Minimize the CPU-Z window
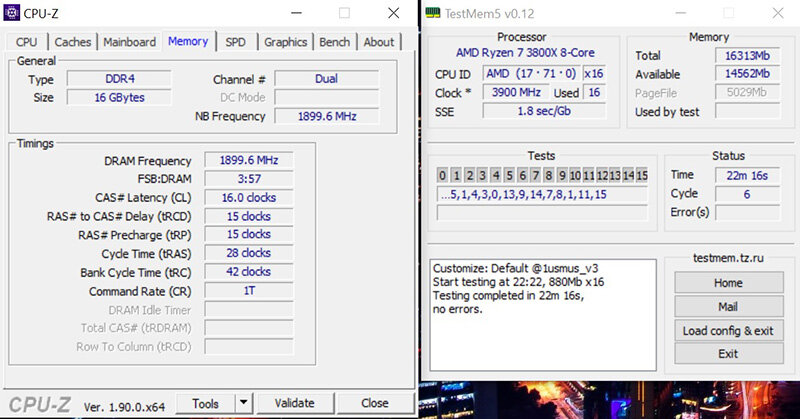This screenshot has height=419, width=800. coord(296,13)
